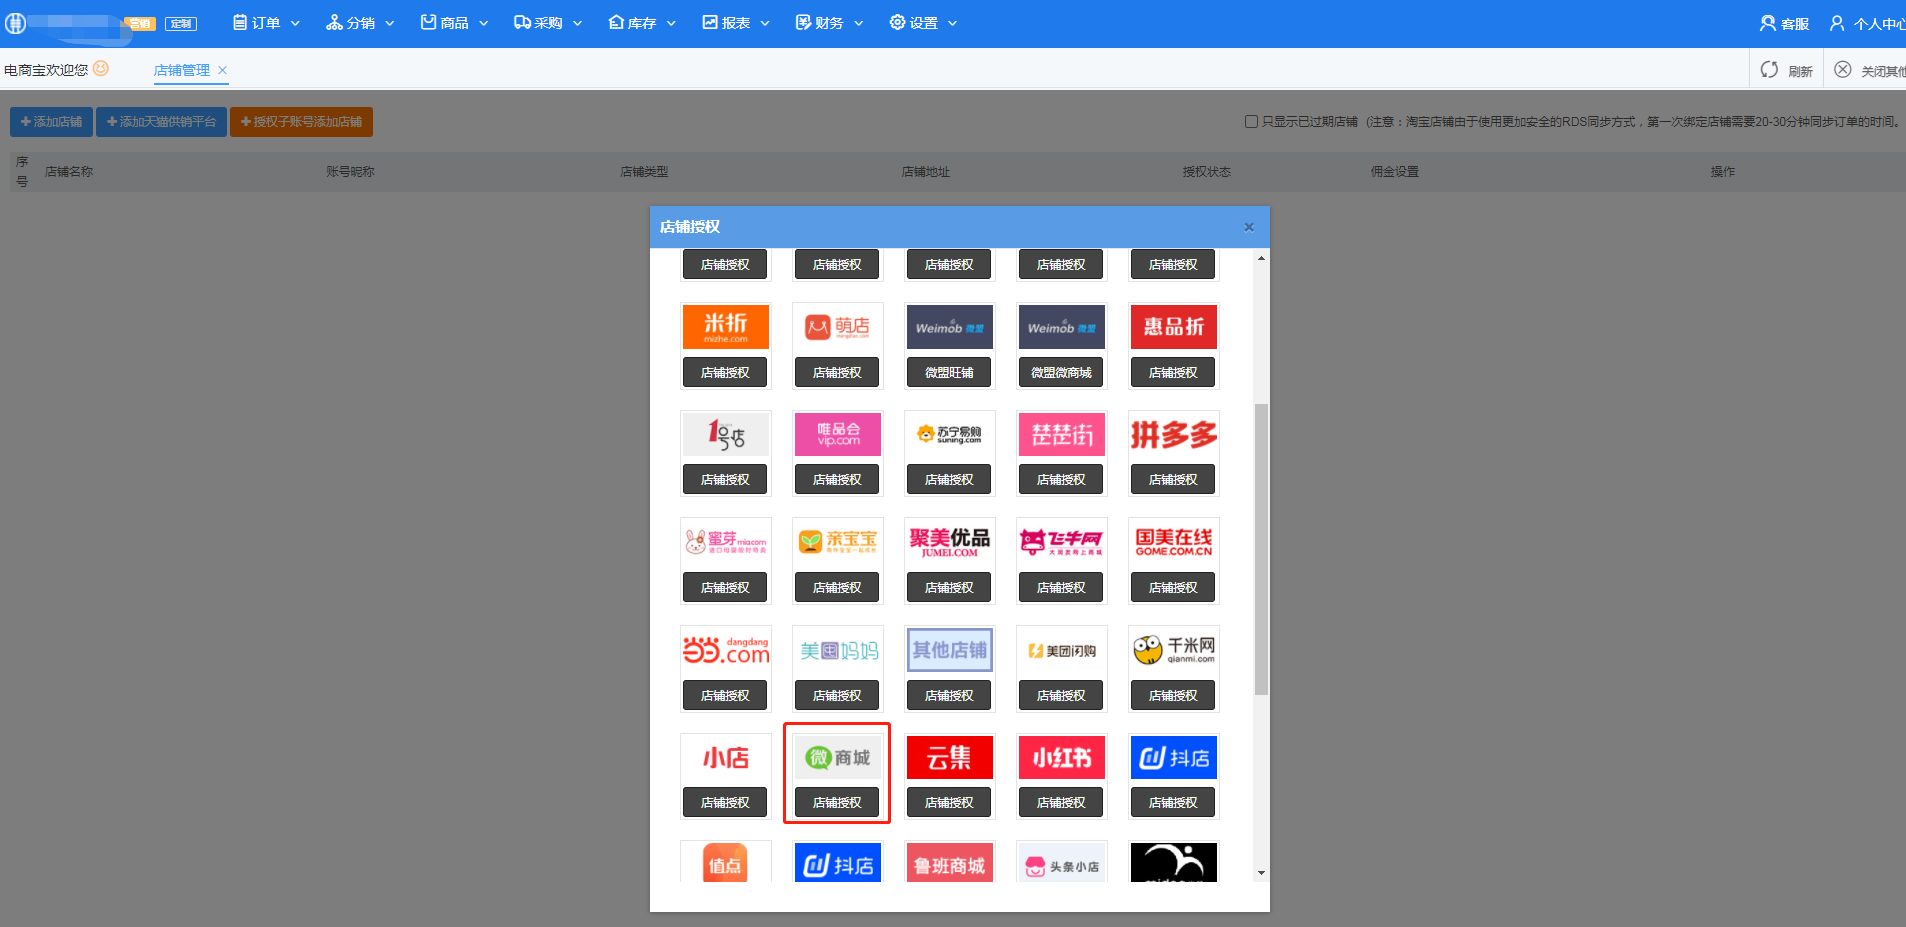Click 添加天猫供销平台 button
The width and height of the screenshot is (1906, 927).
(161, 122)
